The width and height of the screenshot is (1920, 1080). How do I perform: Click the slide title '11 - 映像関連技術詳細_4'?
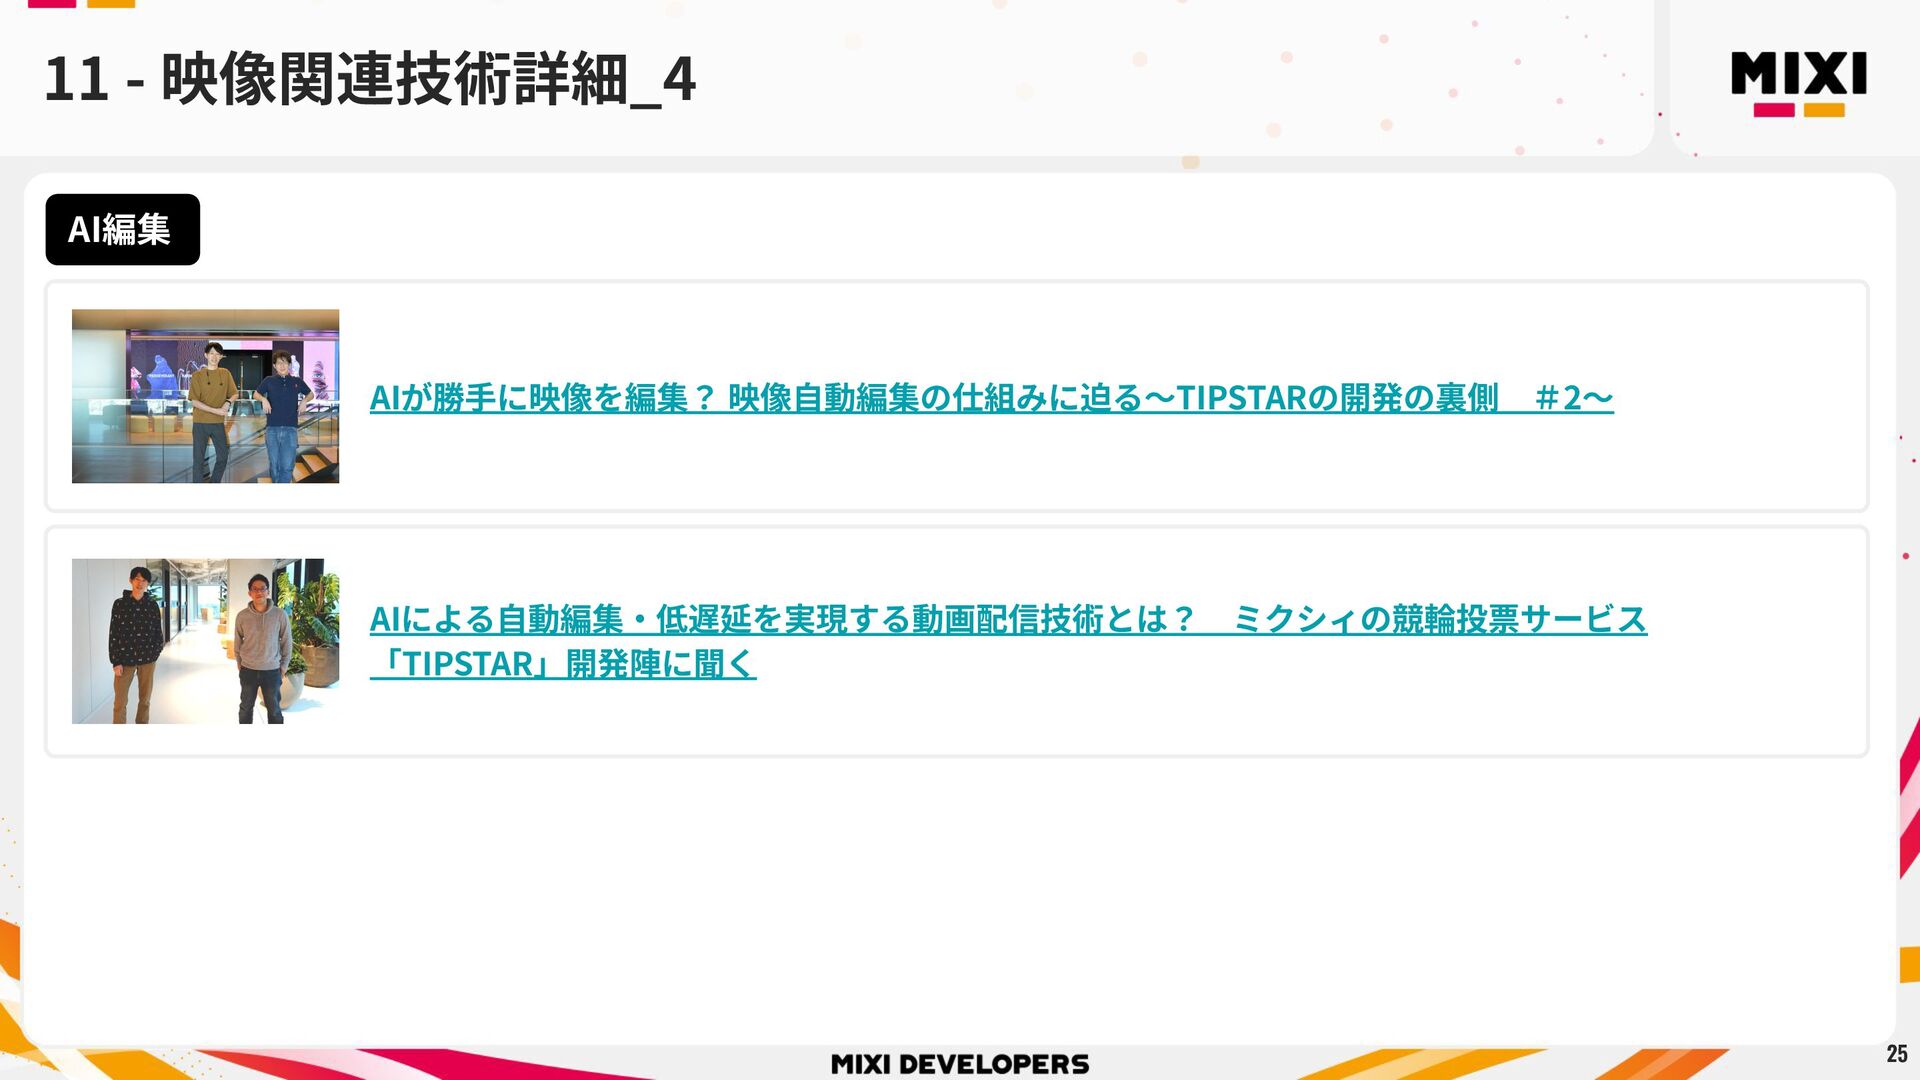(x=369, y=78)
